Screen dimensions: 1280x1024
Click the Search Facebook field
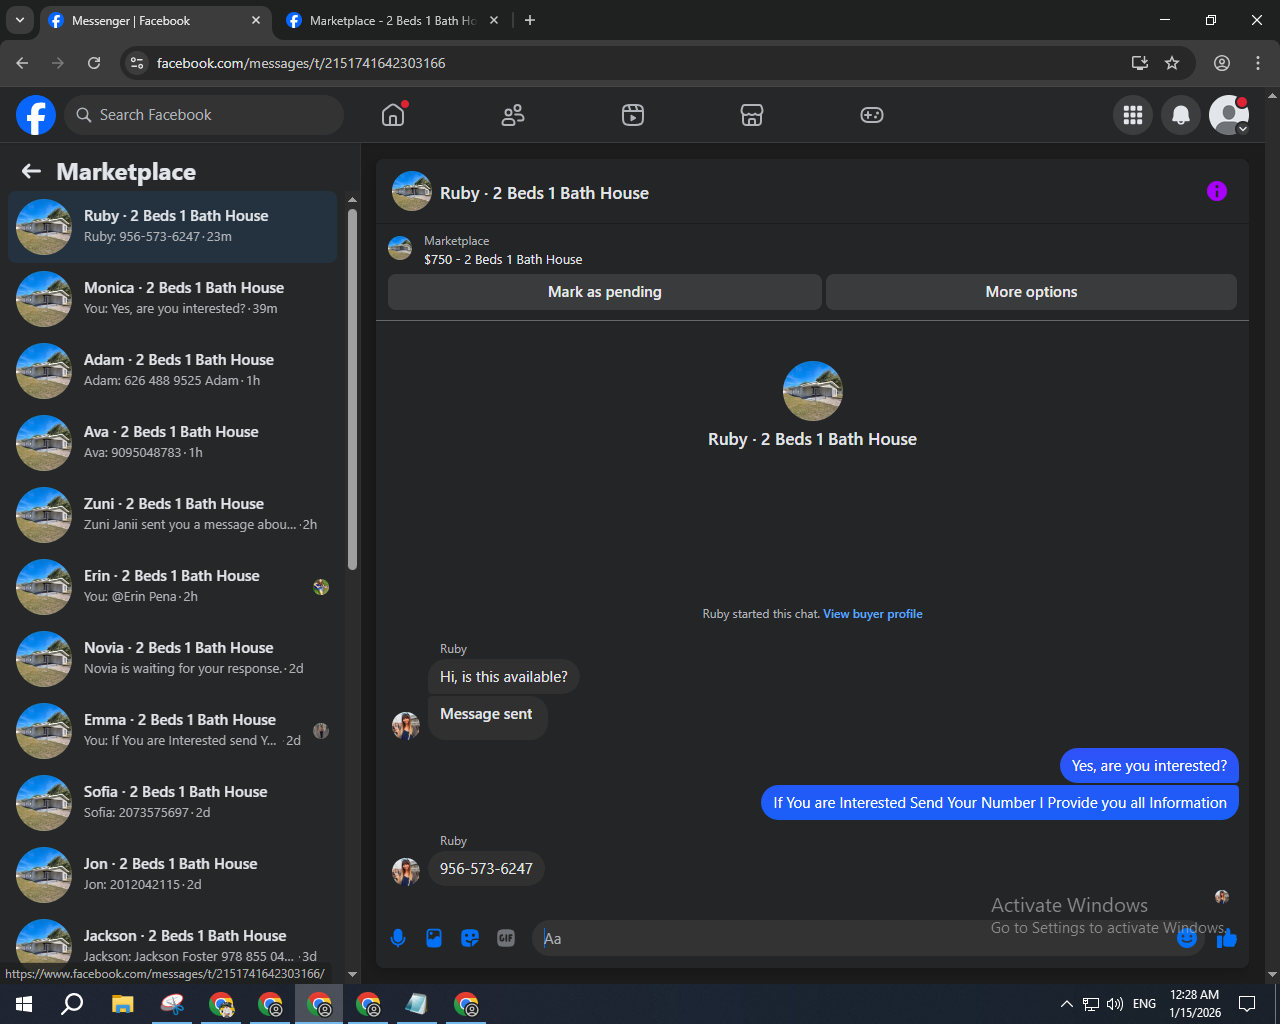pos(204,115)
